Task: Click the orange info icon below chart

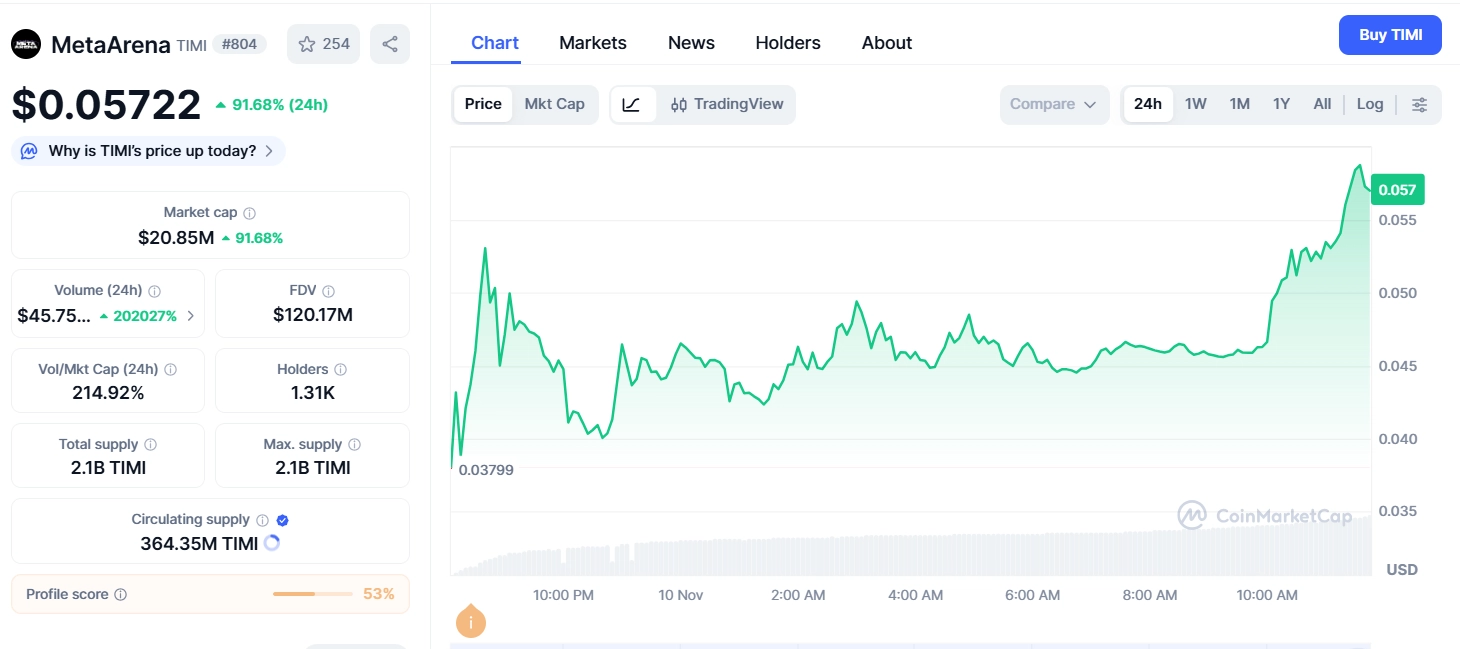Action: (470, 621)
